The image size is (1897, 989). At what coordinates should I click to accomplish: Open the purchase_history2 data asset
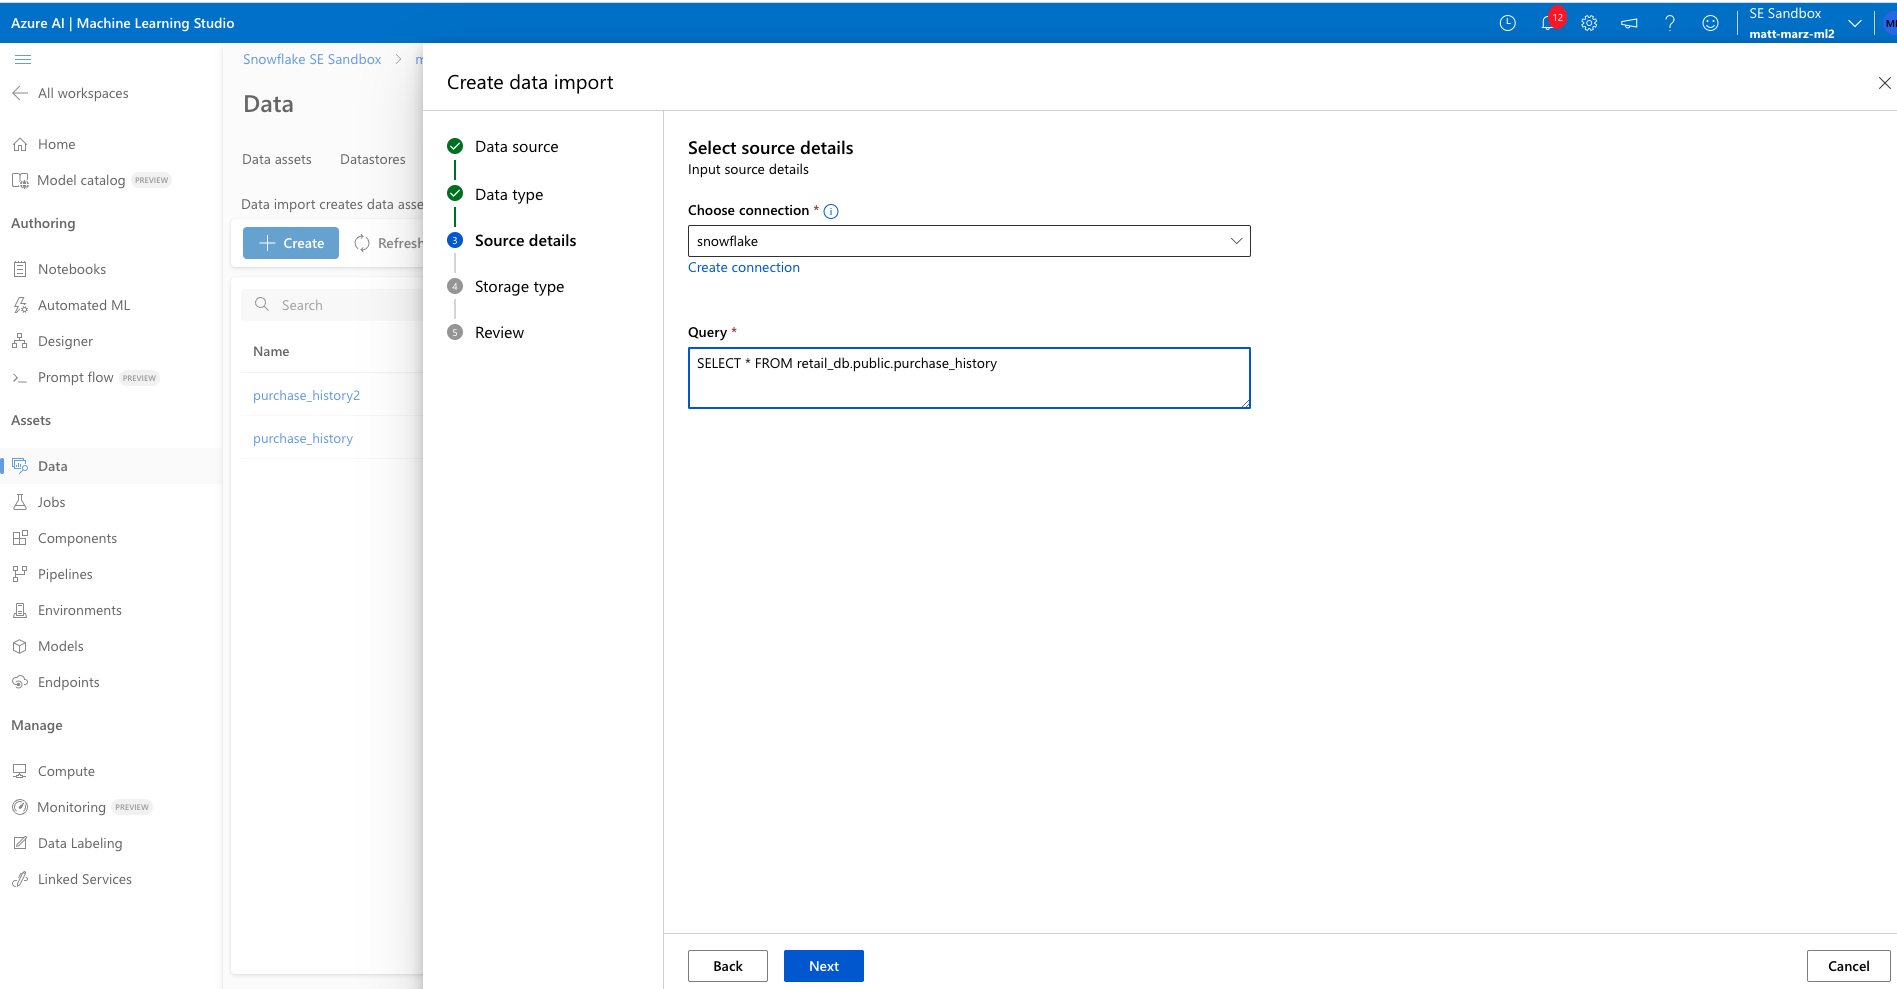click(x=306, y=396)
